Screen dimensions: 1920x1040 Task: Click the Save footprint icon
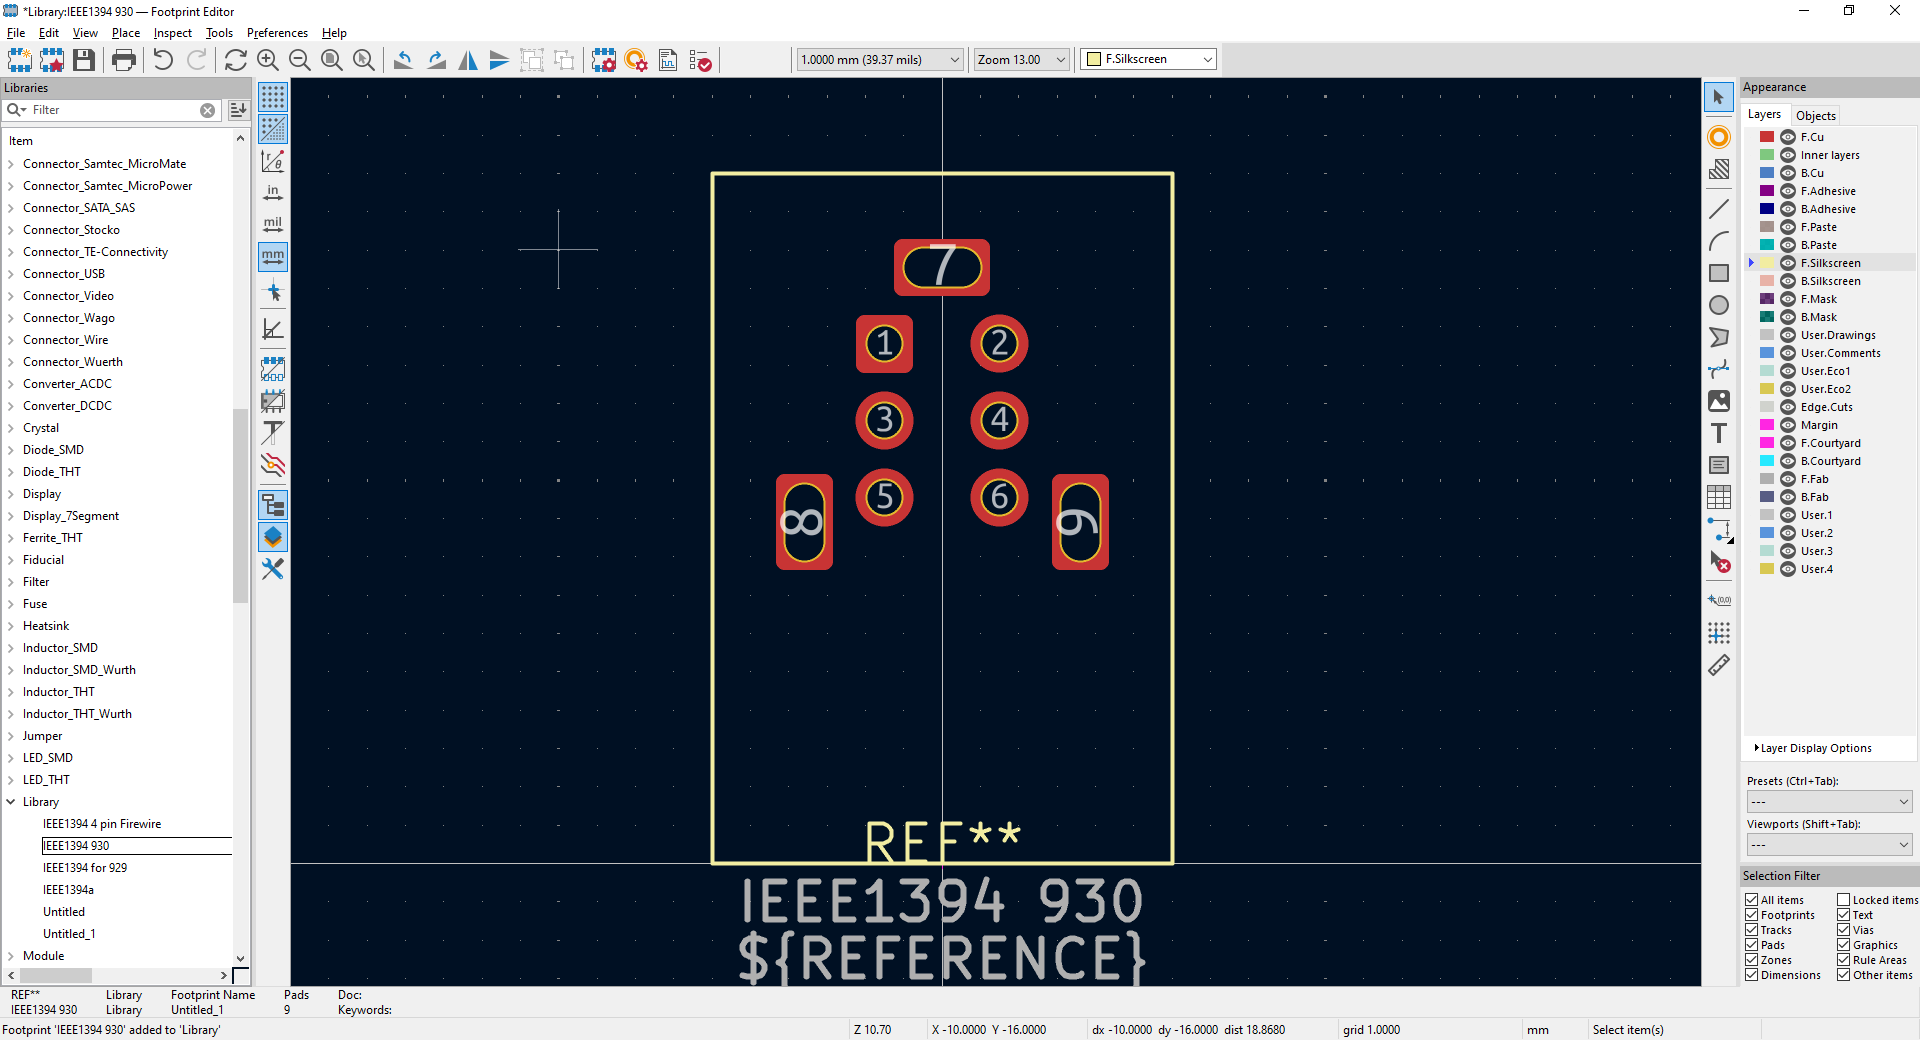tap(84, 60)
